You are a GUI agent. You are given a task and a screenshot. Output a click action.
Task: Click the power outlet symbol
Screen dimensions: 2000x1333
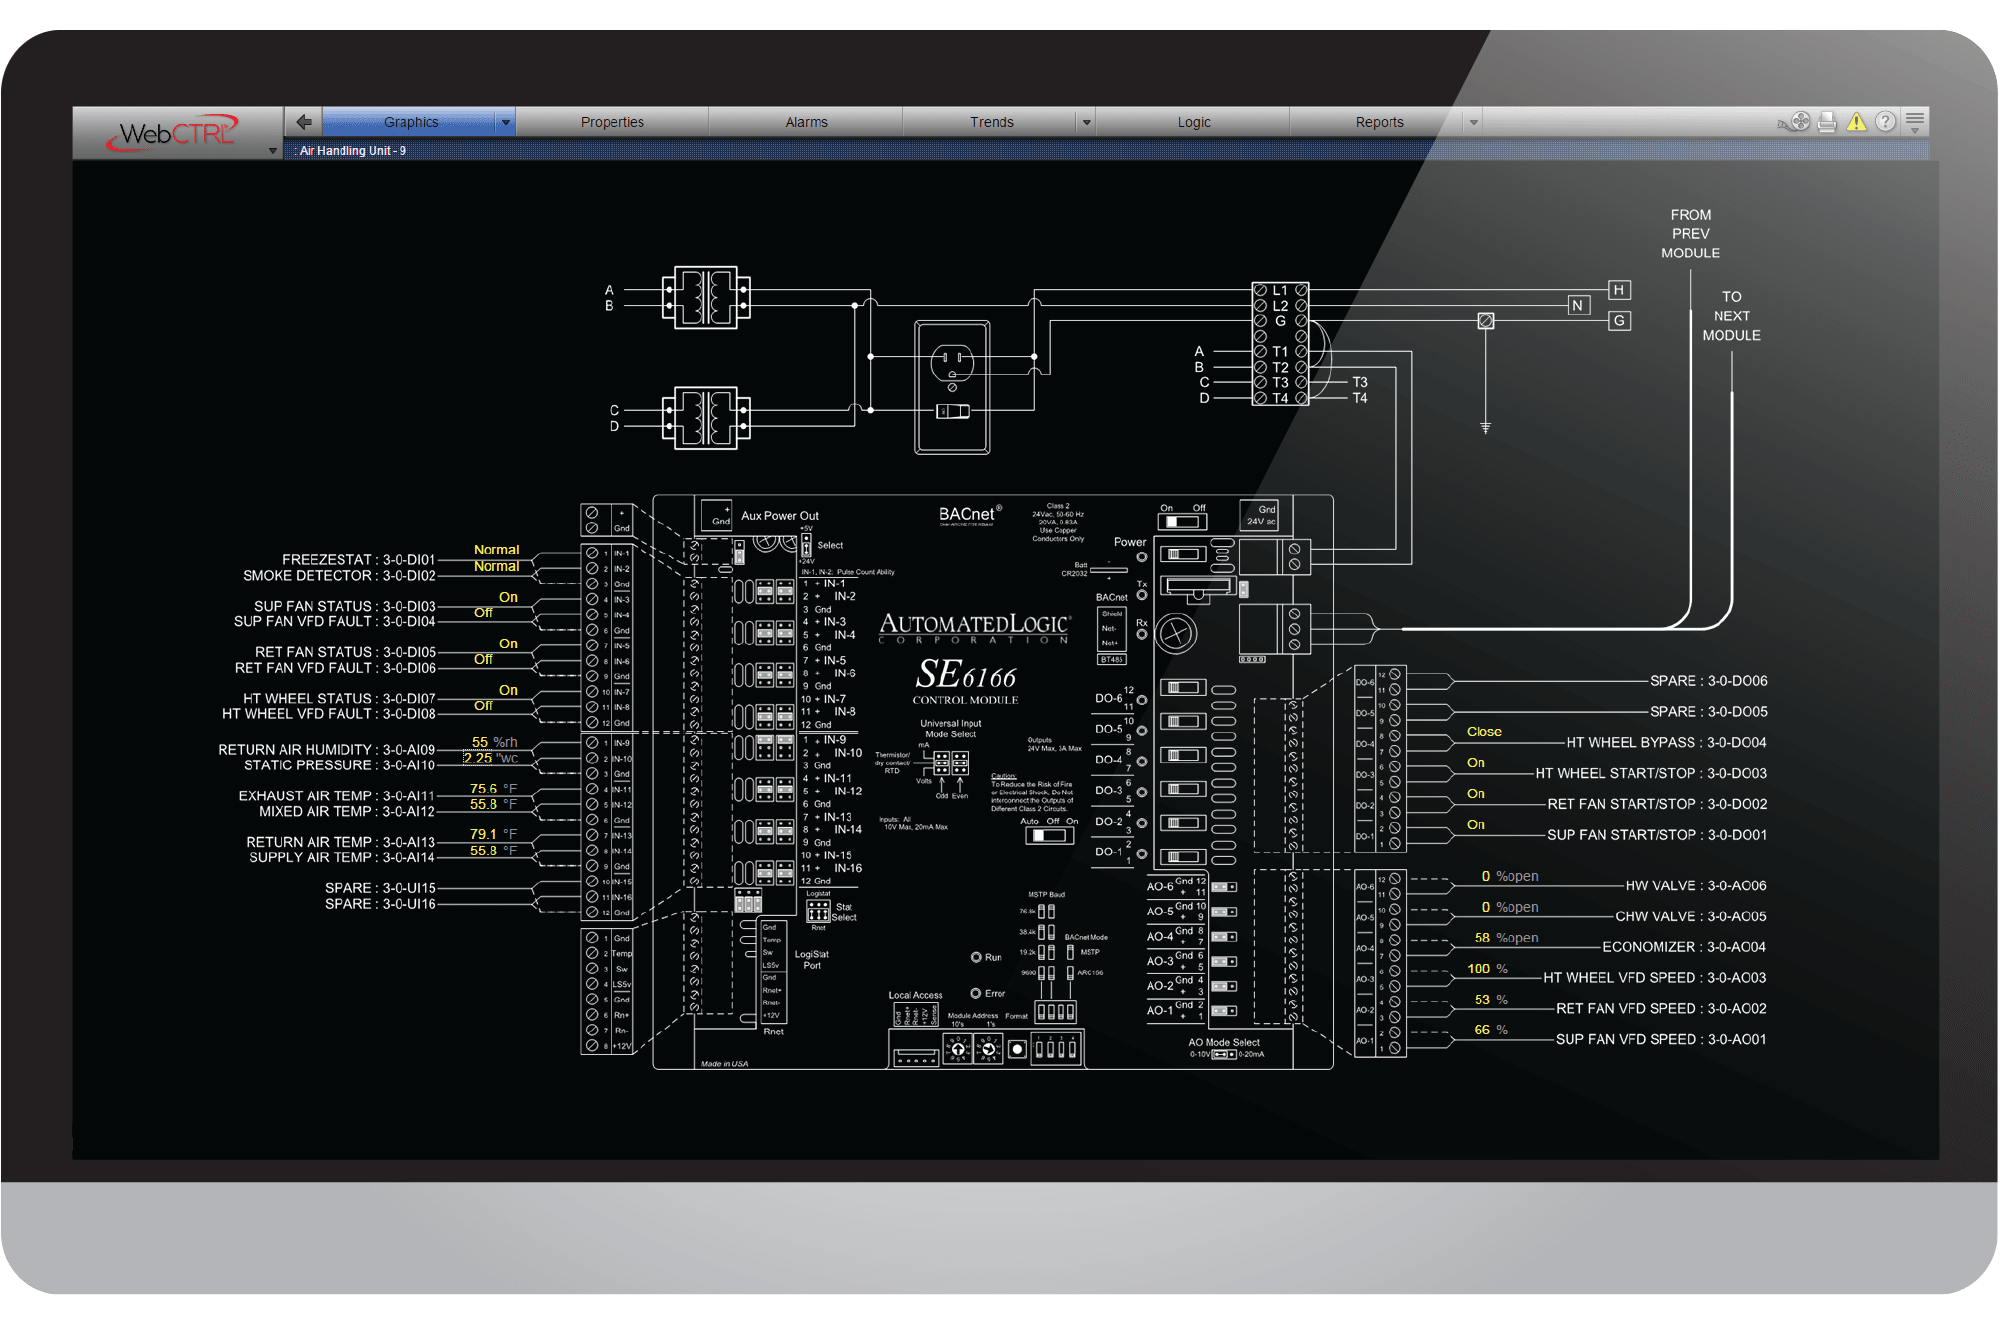tap(952, 387)
